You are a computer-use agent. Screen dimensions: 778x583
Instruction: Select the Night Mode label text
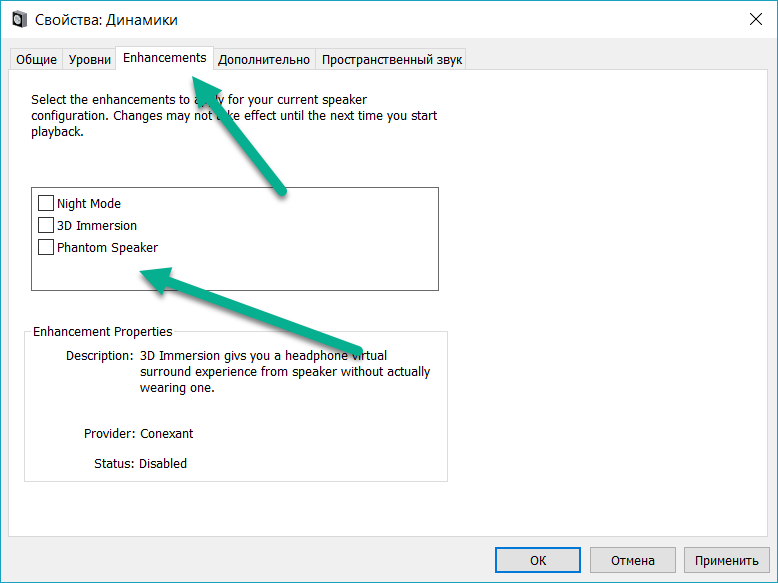[x=89, y=203]
